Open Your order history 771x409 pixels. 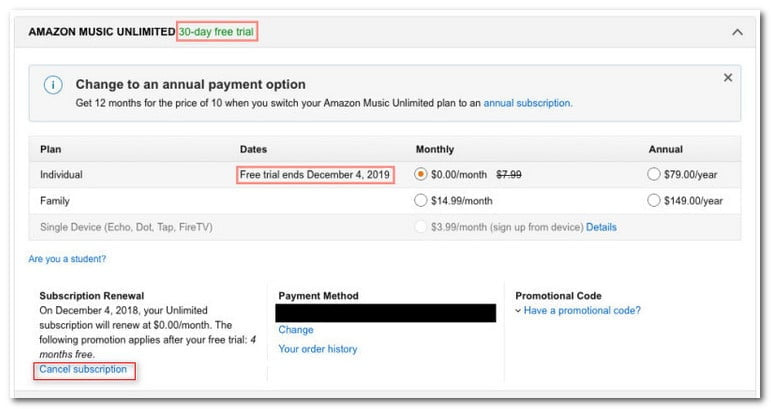pyautogui.click(x=318, y=349)
